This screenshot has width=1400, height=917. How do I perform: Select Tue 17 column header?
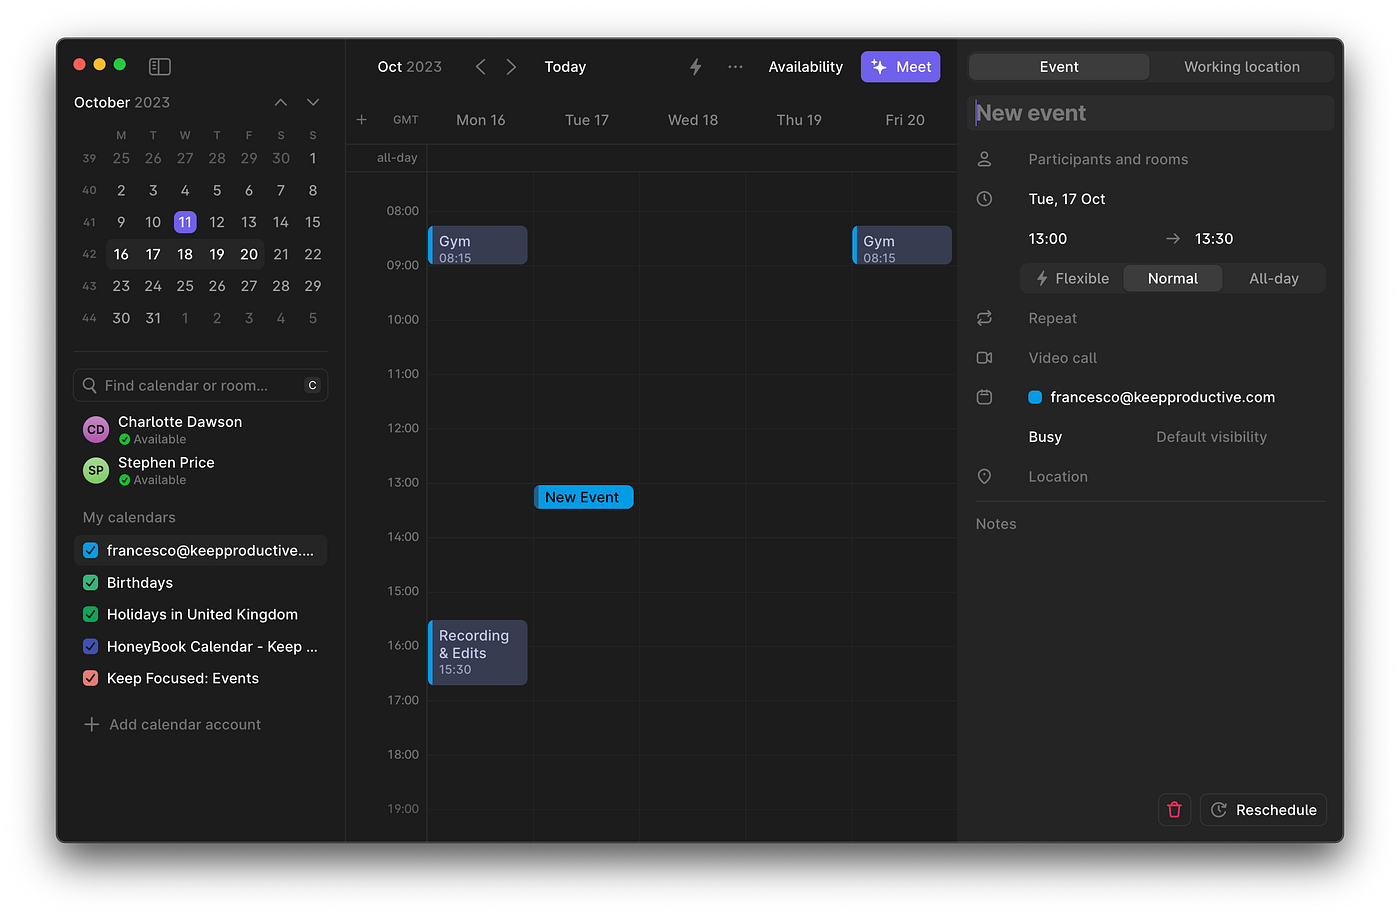pyautogui.click(x=586, y=120)
